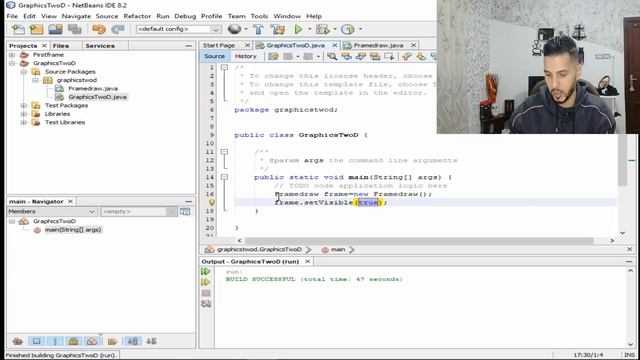The width and height of the screenshot is (640, 360).
Task: Click the New Project toolbar icon
Action: (36, 29)
